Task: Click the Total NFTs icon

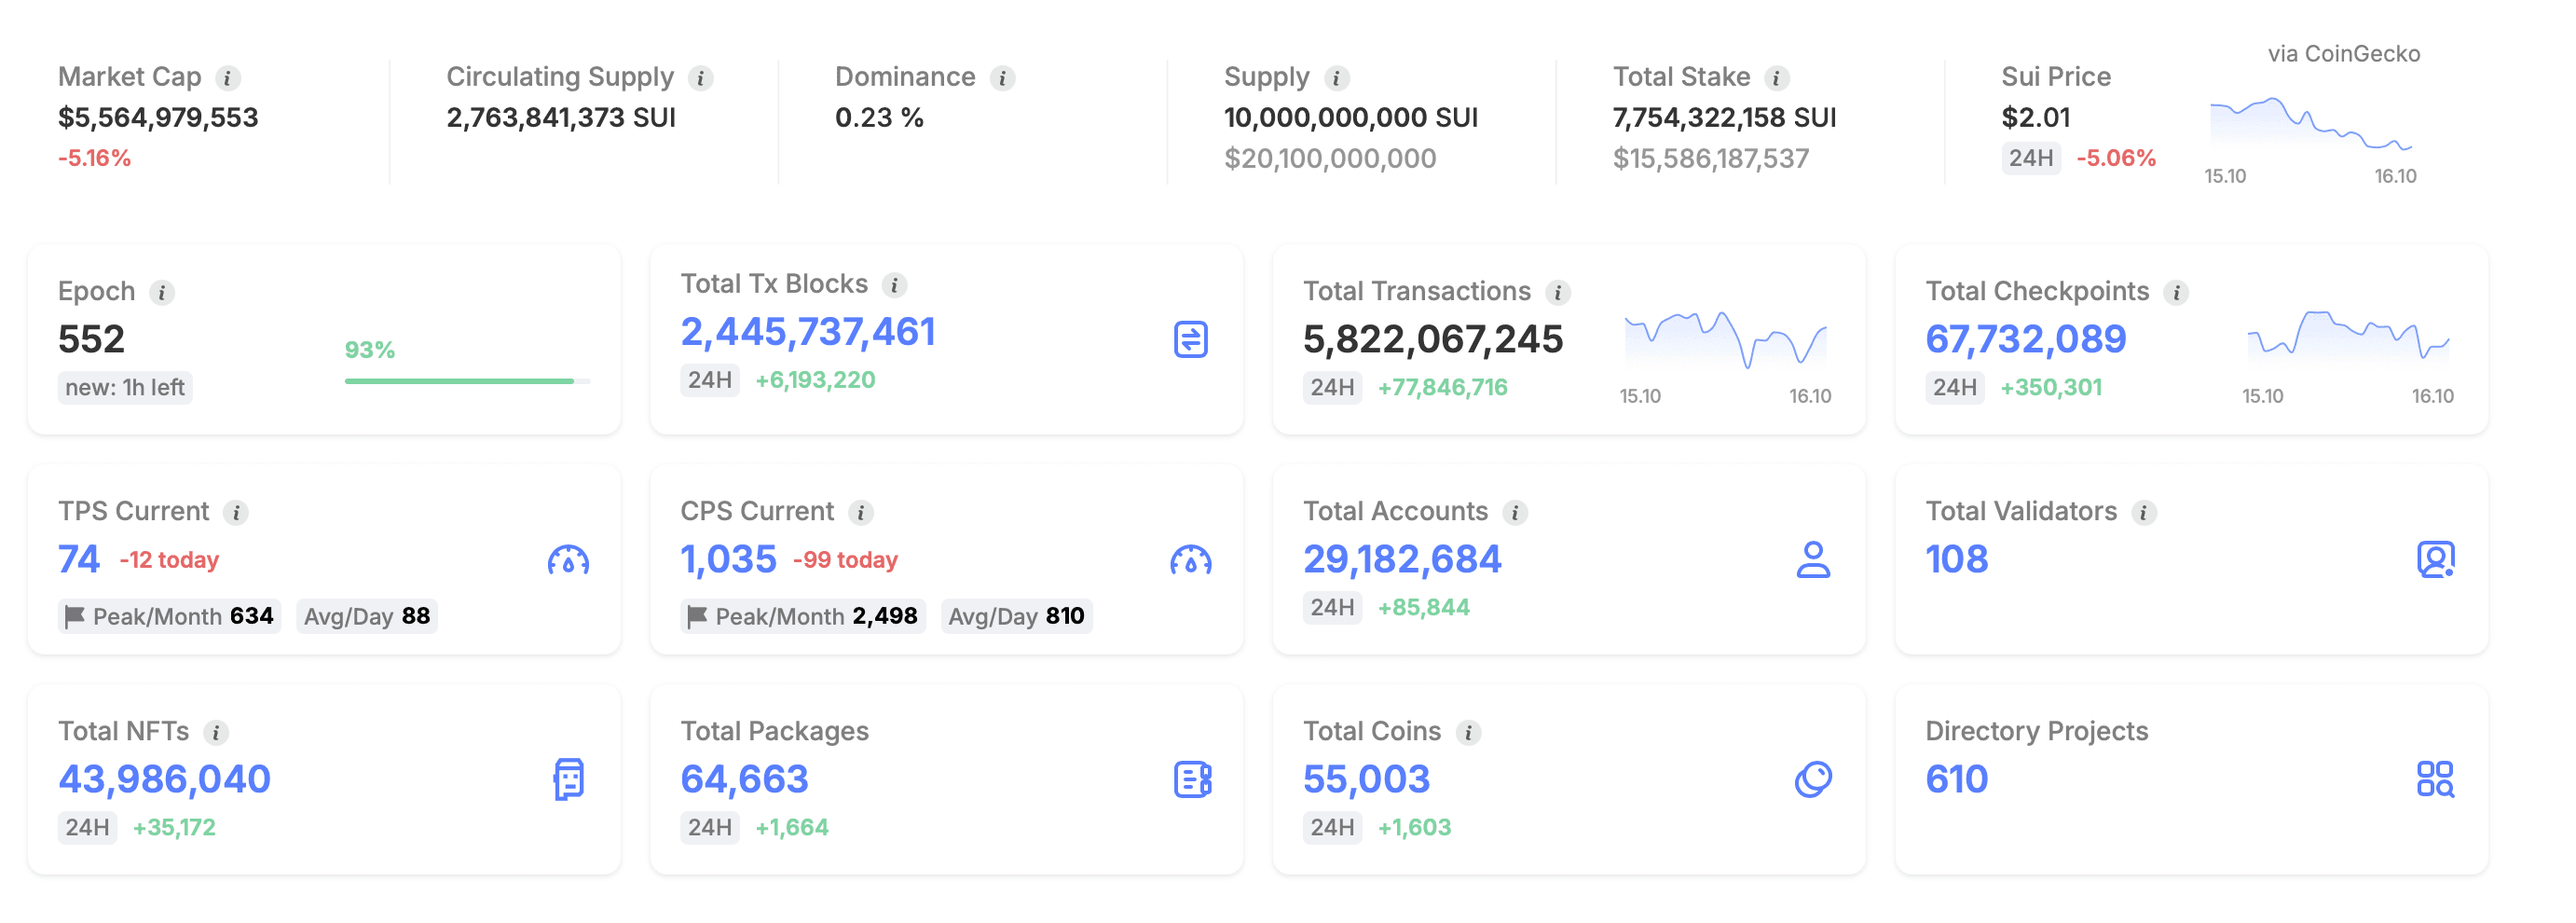Action: click(x=568, y=779)
